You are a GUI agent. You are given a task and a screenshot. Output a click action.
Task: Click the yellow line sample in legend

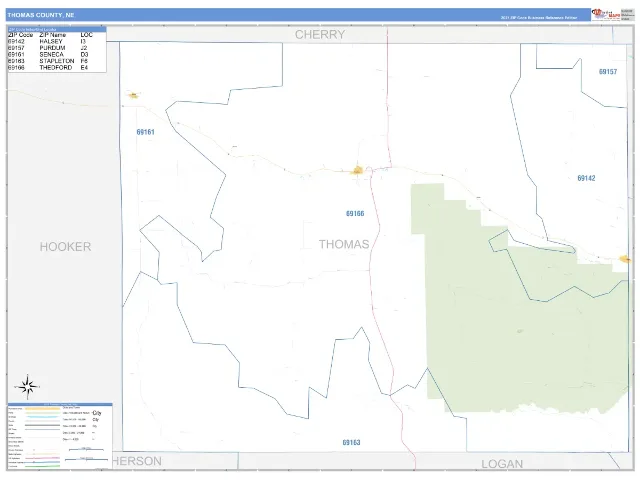[x=42, y=408]
